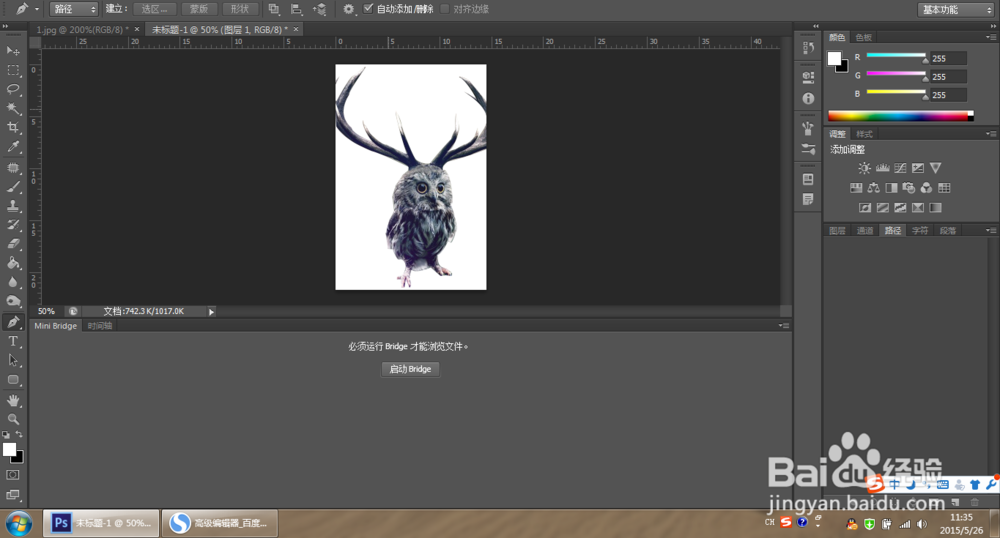This screenshot has height=538, width=1000.
Task: Select the Horizontal Type tool
Action: [13, 342]
